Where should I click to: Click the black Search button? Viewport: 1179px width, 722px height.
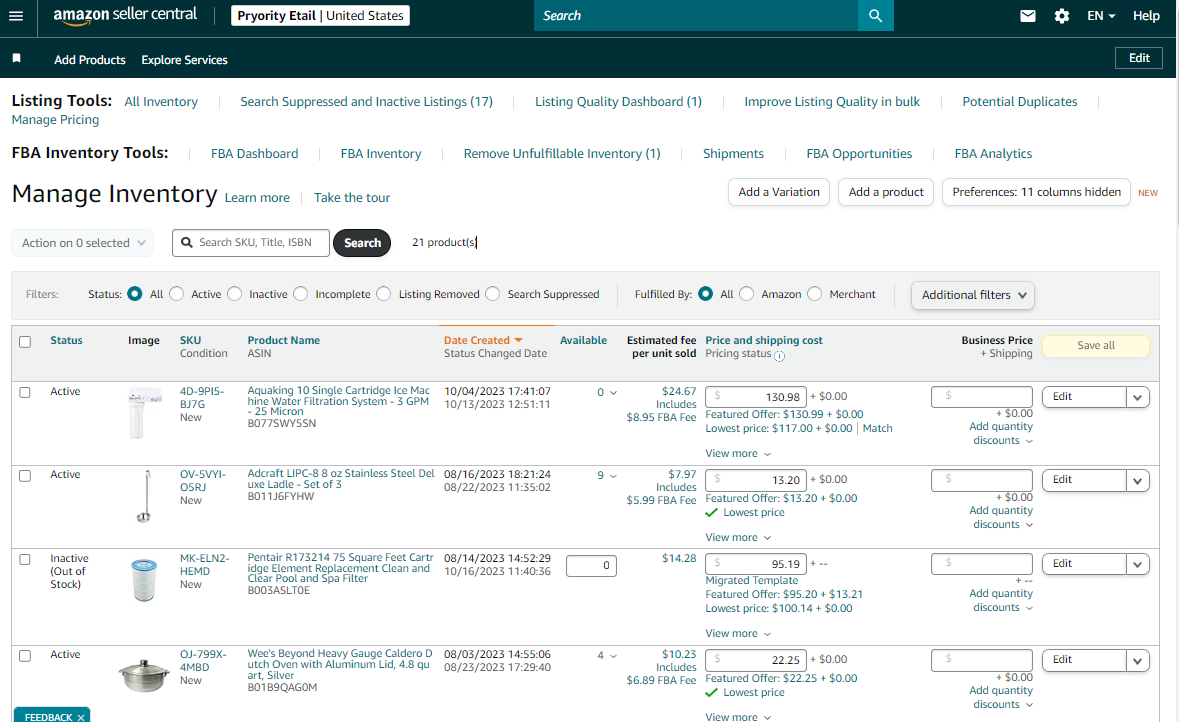[362, 243]
